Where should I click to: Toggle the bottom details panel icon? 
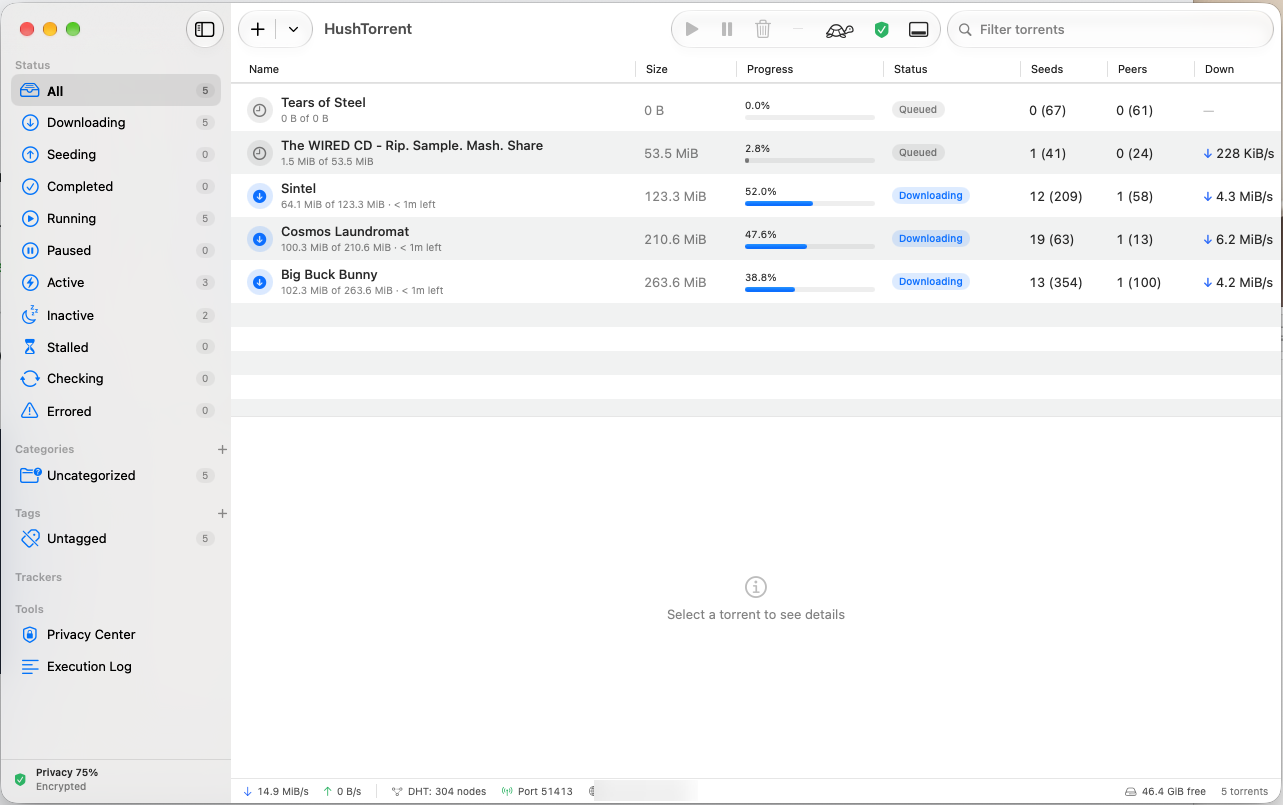(x=918, y=30)
